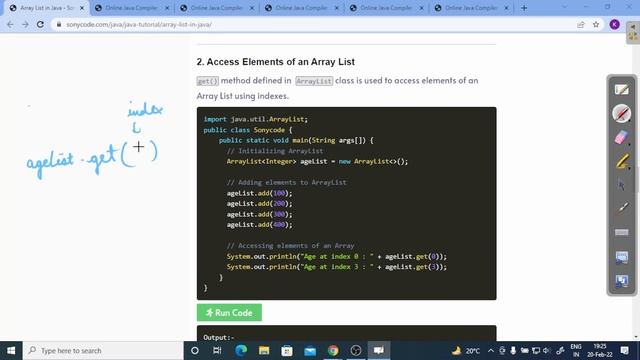This screenshot has height=360, width=640.
Task: Open the weather widget showing 20°C
Action: pyautogui.click(x=465, y=351)
